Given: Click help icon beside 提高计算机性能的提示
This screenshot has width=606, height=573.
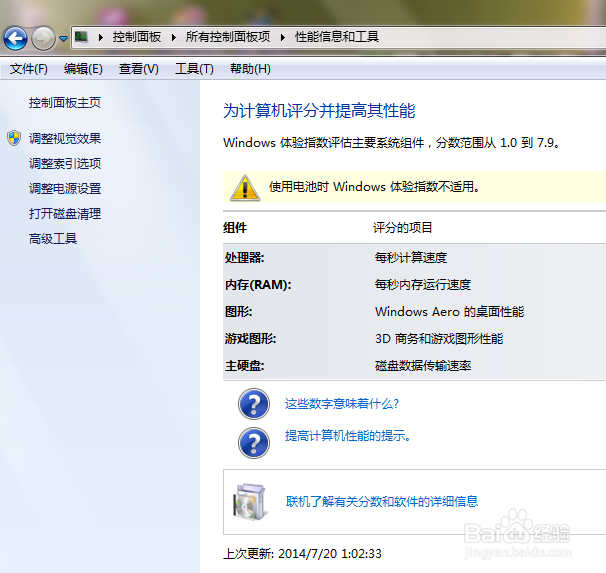Looking at the screenshot, I should (x=254, y=443).
